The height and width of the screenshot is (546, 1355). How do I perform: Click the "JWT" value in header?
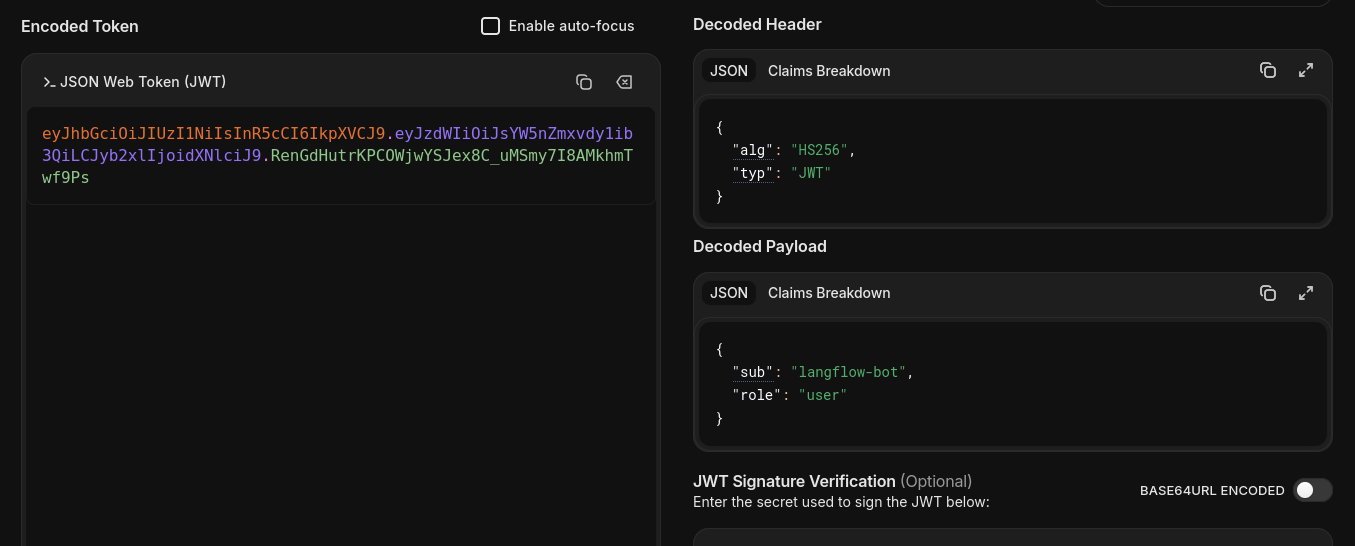click(811, 173)
